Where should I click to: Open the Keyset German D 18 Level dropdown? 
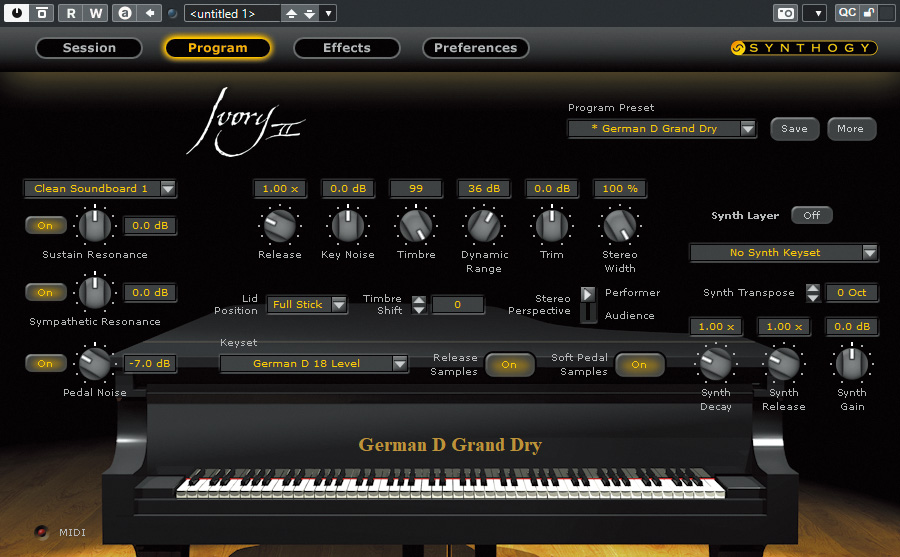pyautogui.click(x=314, y=363)
